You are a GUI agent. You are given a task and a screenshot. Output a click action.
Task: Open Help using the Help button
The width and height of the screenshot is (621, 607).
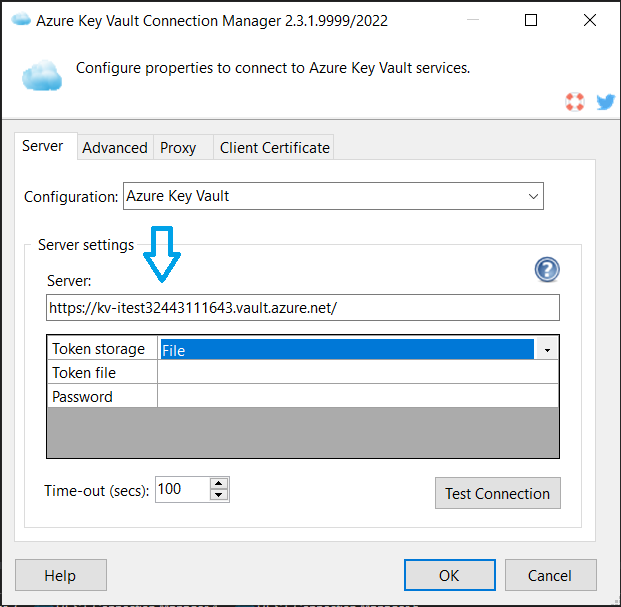pos(60,575)
